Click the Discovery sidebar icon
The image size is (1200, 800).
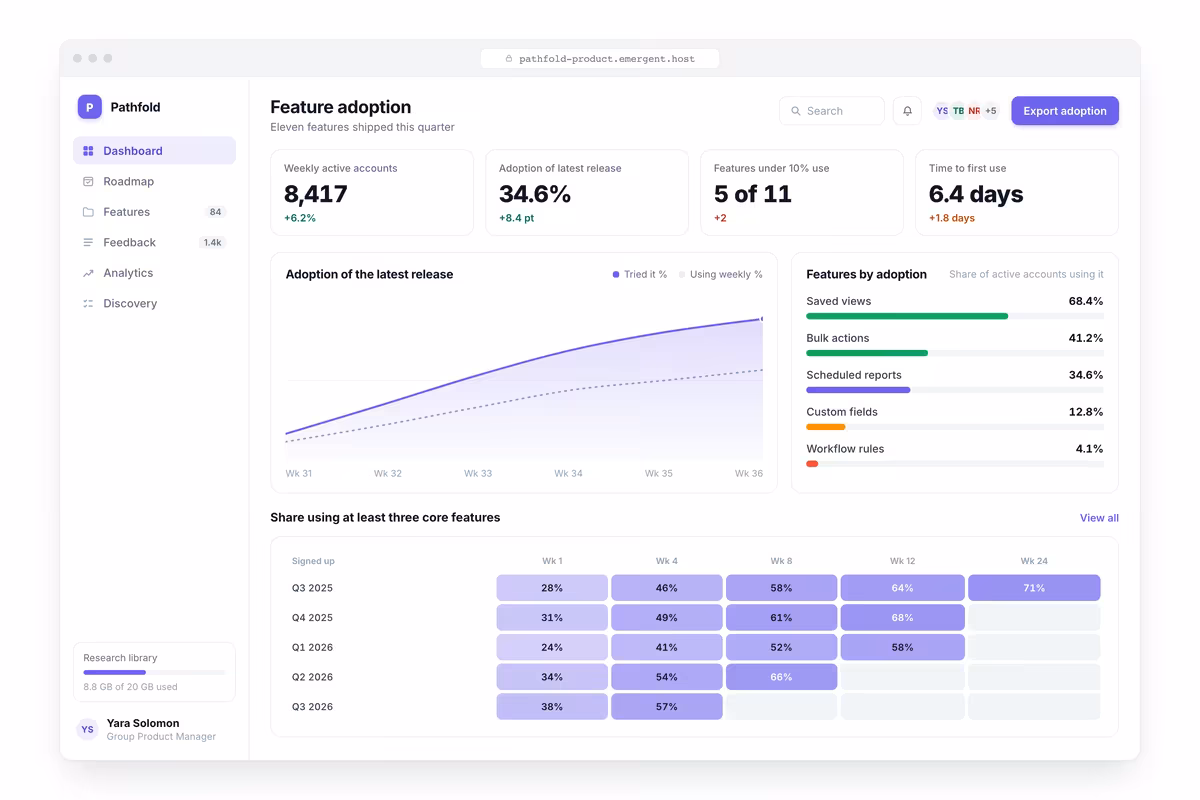point(88,303)
